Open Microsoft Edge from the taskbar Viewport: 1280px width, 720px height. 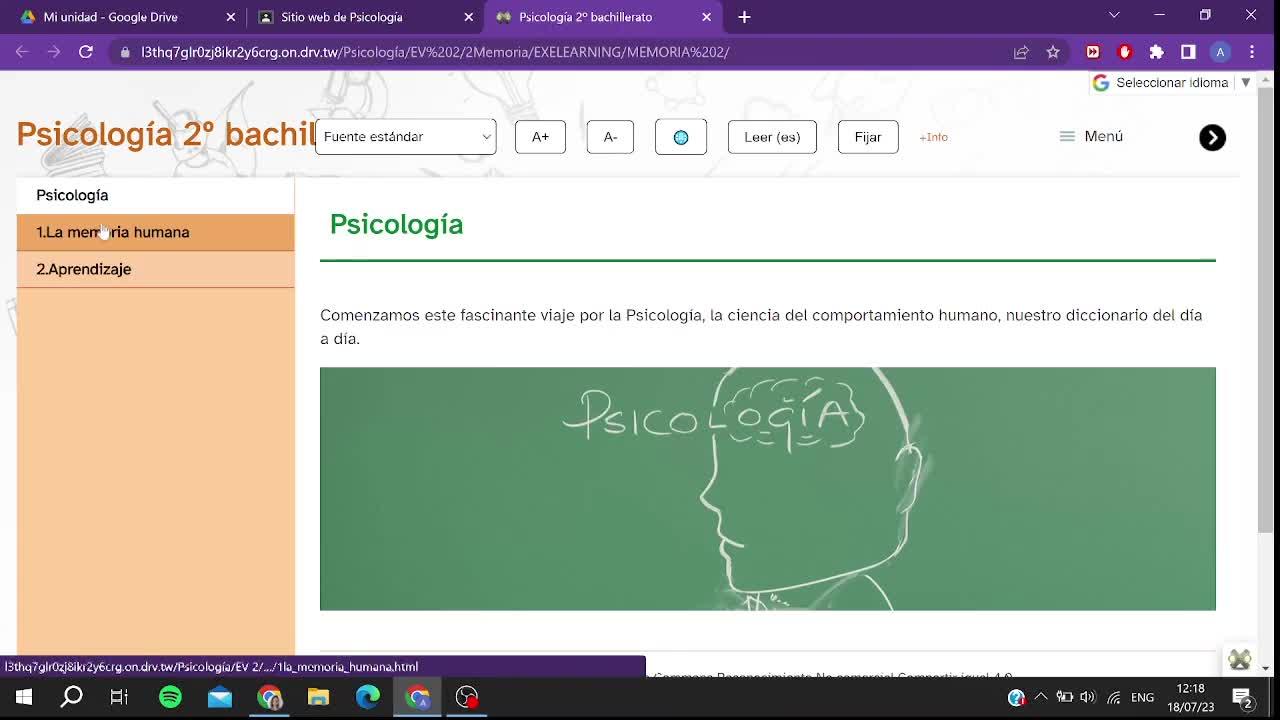click(368, 697)
